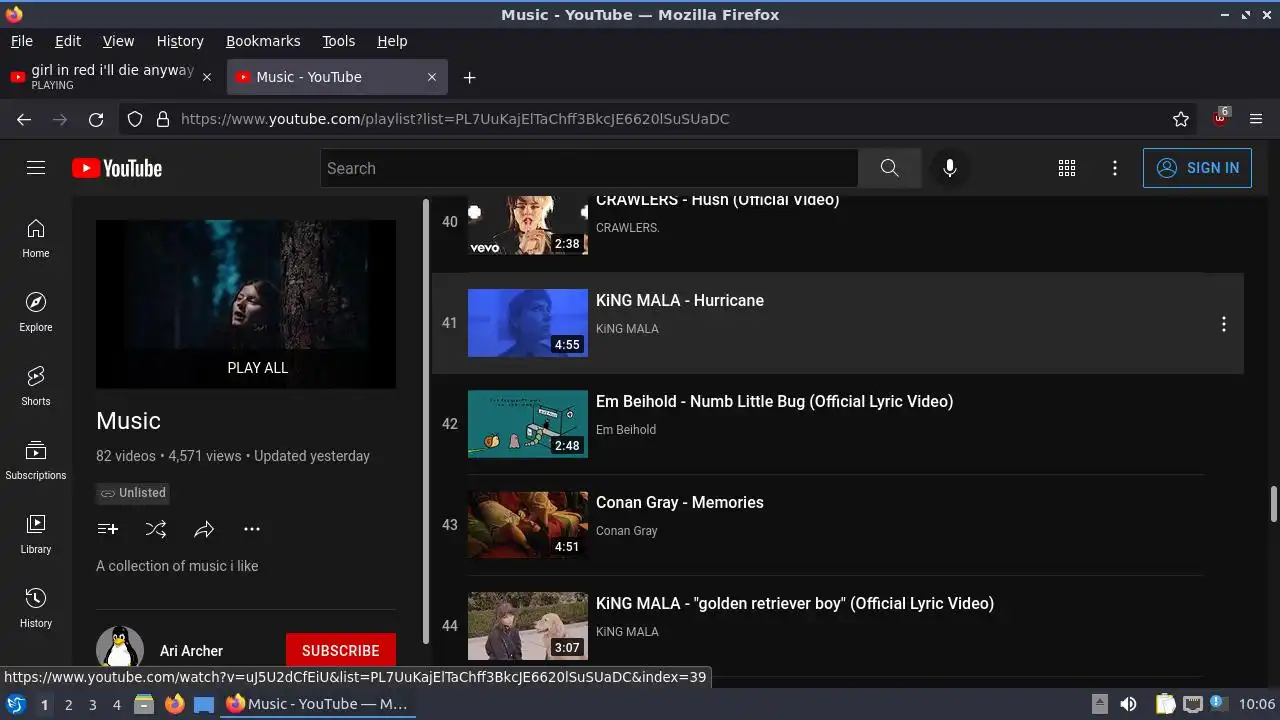Viewport: 1280px width, 720px height.
Task: Launch Firefox from the taskbar
Action: (175, 704)
